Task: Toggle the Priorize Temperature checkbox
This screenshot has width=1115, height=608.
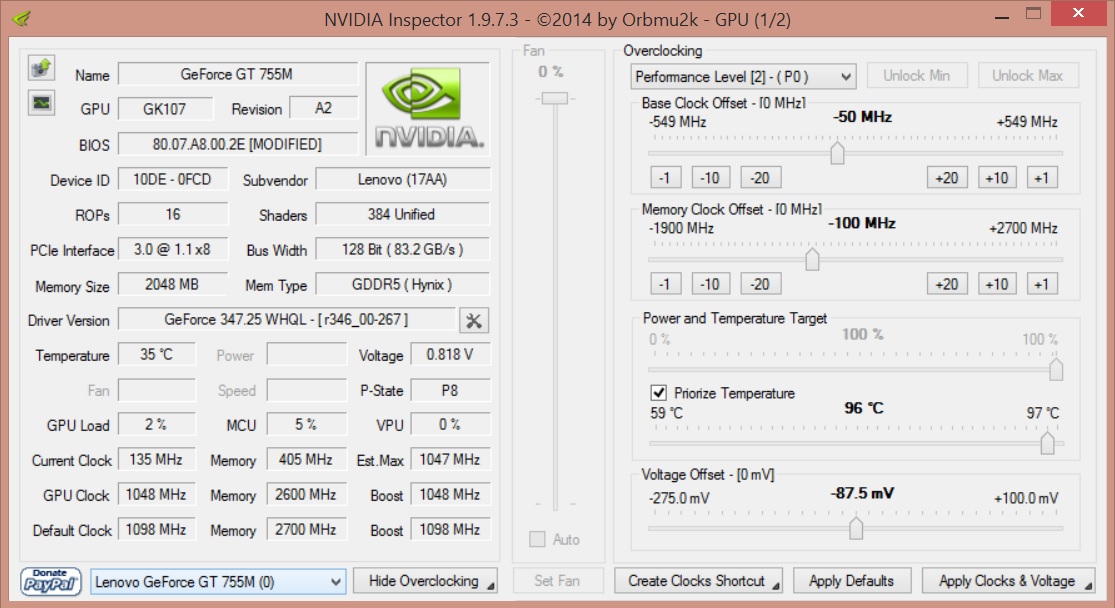Action: coord(658,393)
